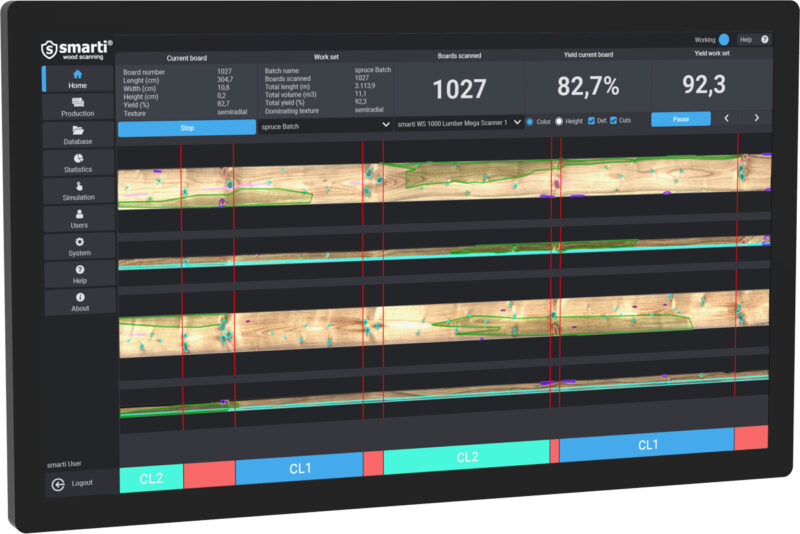Click the third board face scan image
800x534 pixels.
(x=444, y=324)
